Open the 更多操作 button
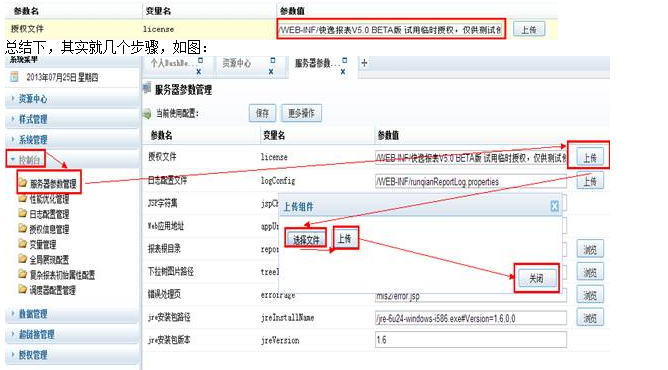This screenshot has width=668, height=370. (x=301, y=113)
